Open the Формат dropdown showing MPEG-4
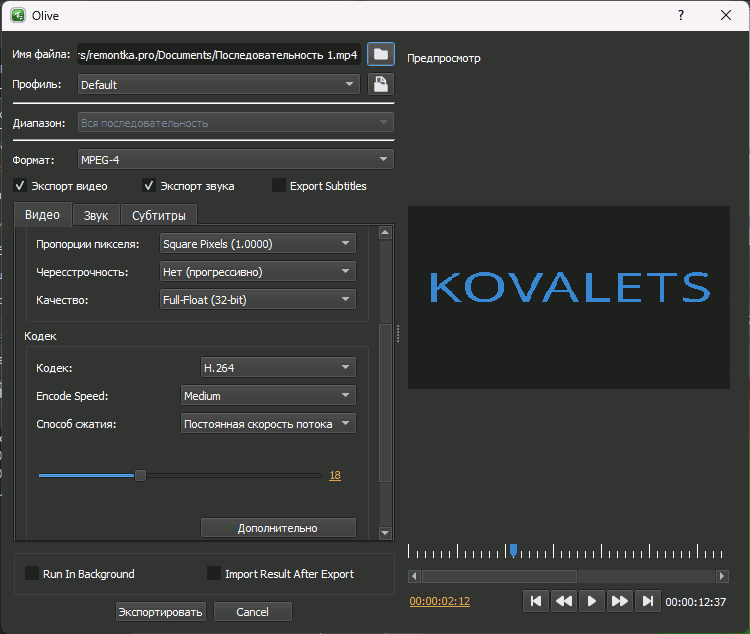750x634 pixels. 236,159
